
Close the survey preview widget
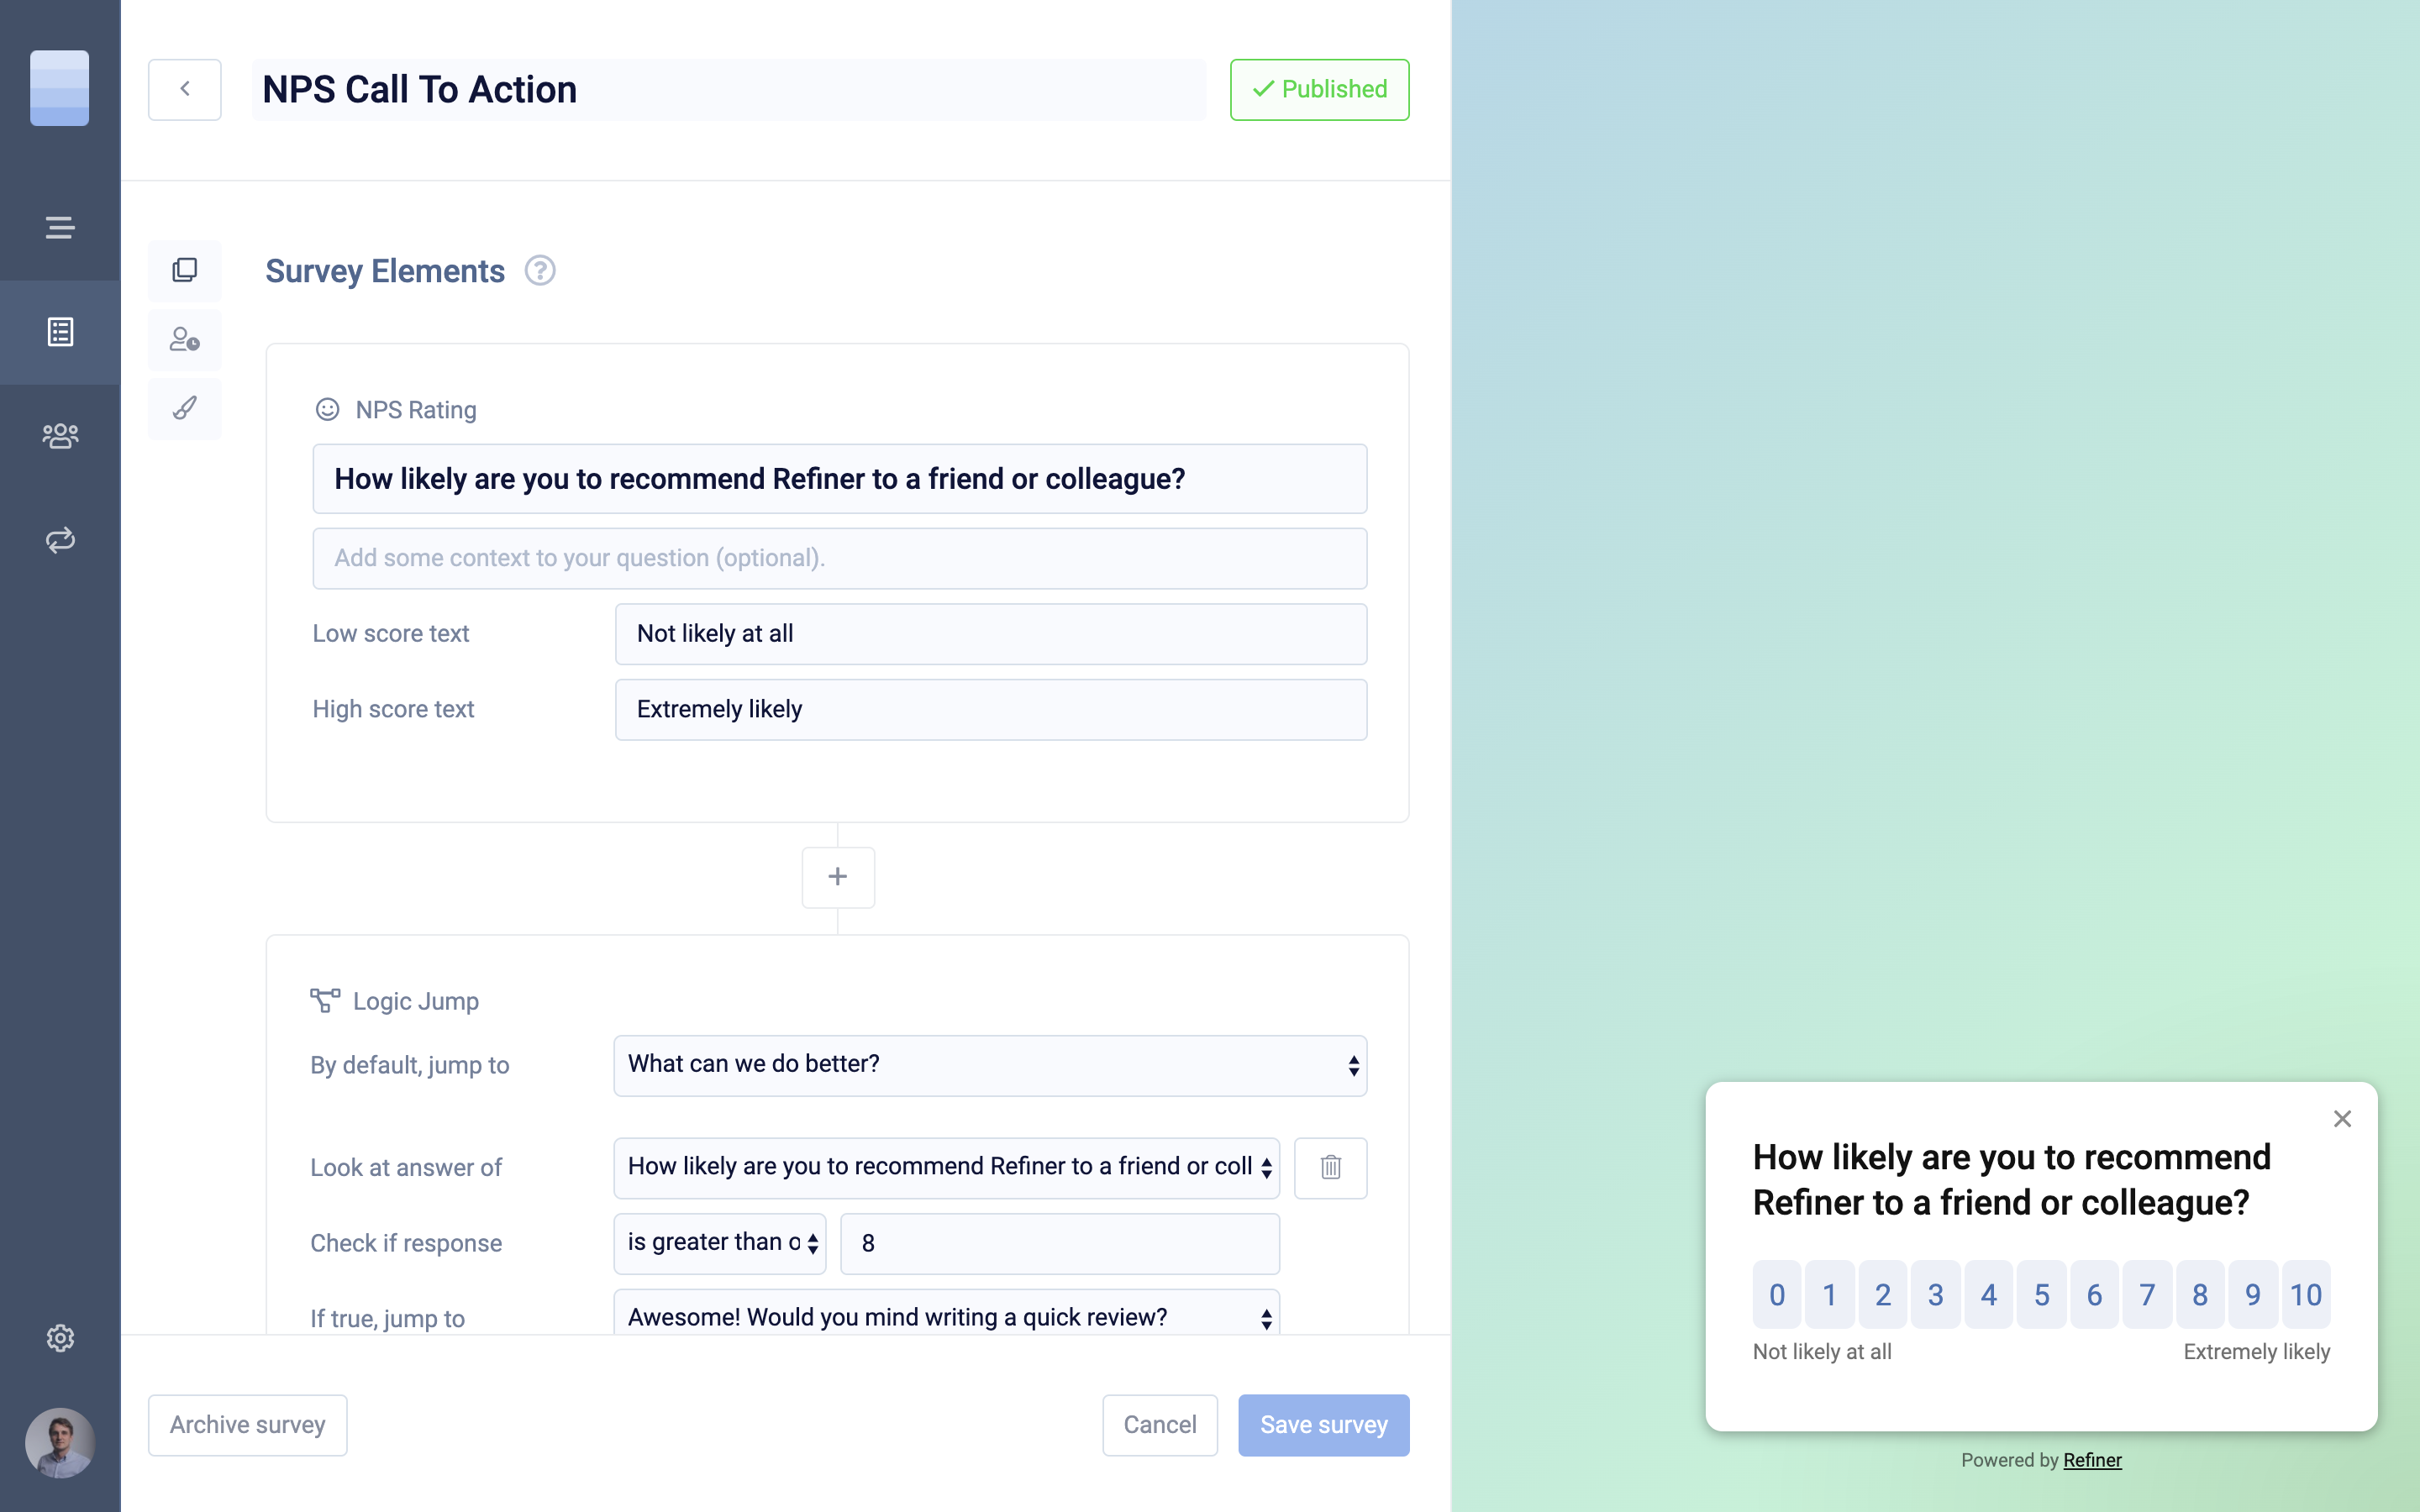click(2342, 1119)
